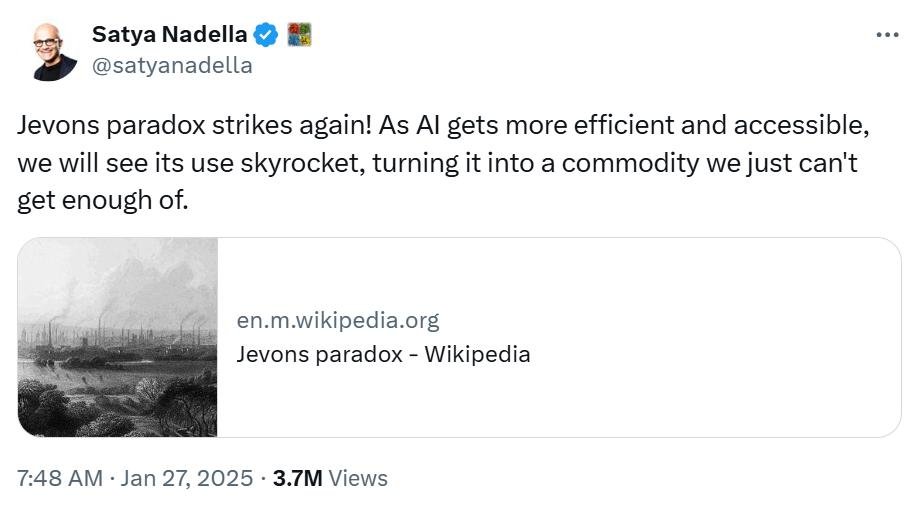
Task: Open Satya Nadella's profile avatar
Action: [55, 52]
